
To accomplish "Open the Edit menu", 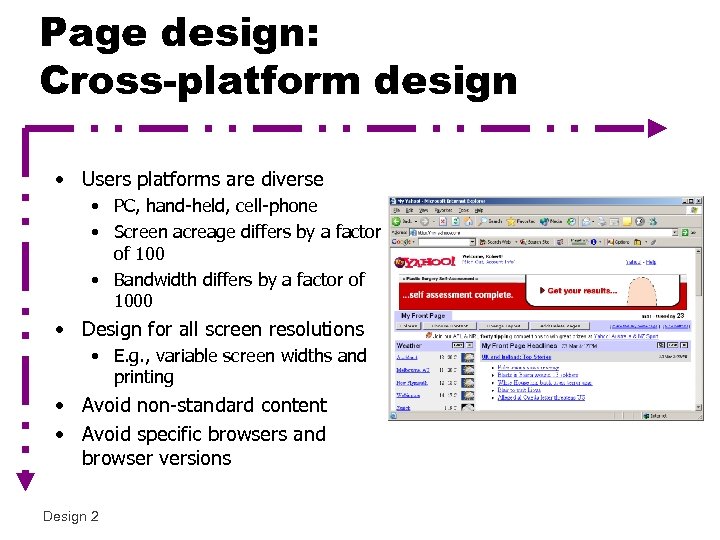I will click(x=409, y=210).
